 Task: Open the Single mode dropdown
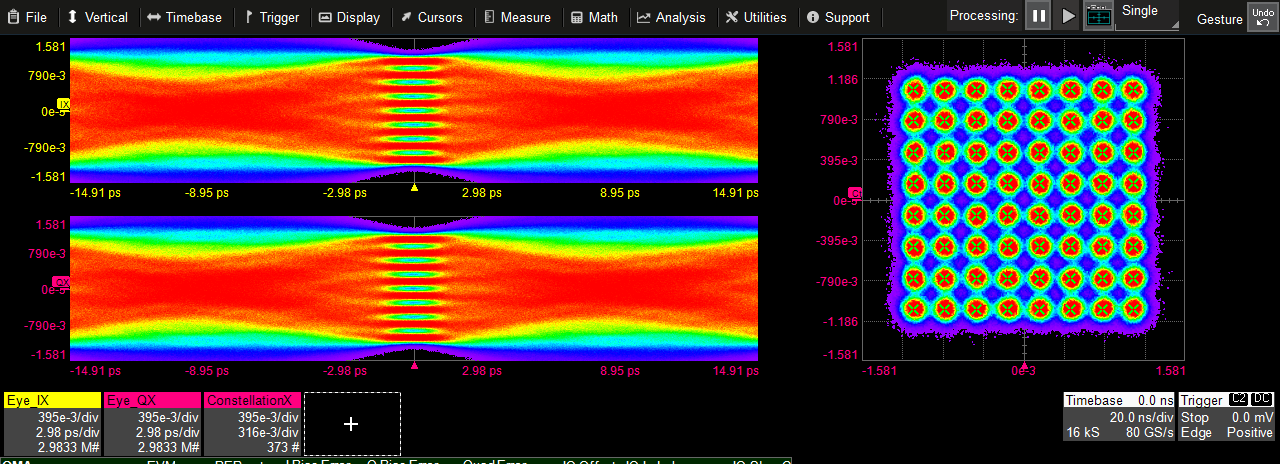tap(1146, 16)
